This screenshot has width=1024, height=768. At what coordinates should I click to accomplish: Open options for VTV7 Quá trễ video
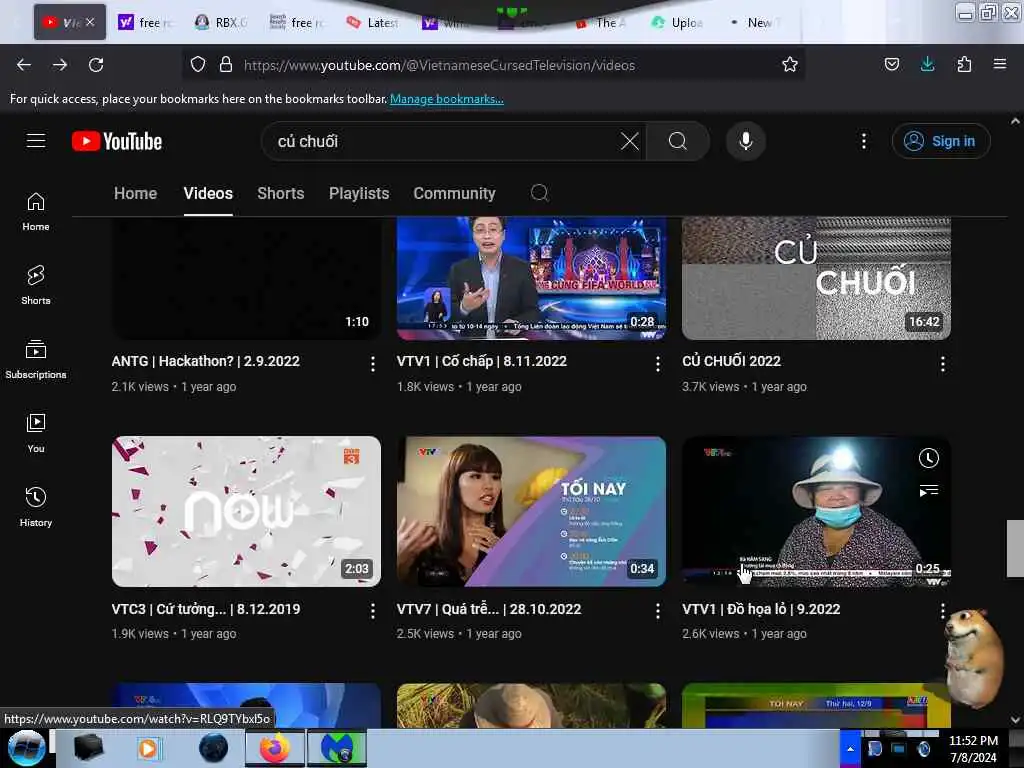tap(658, 611)
